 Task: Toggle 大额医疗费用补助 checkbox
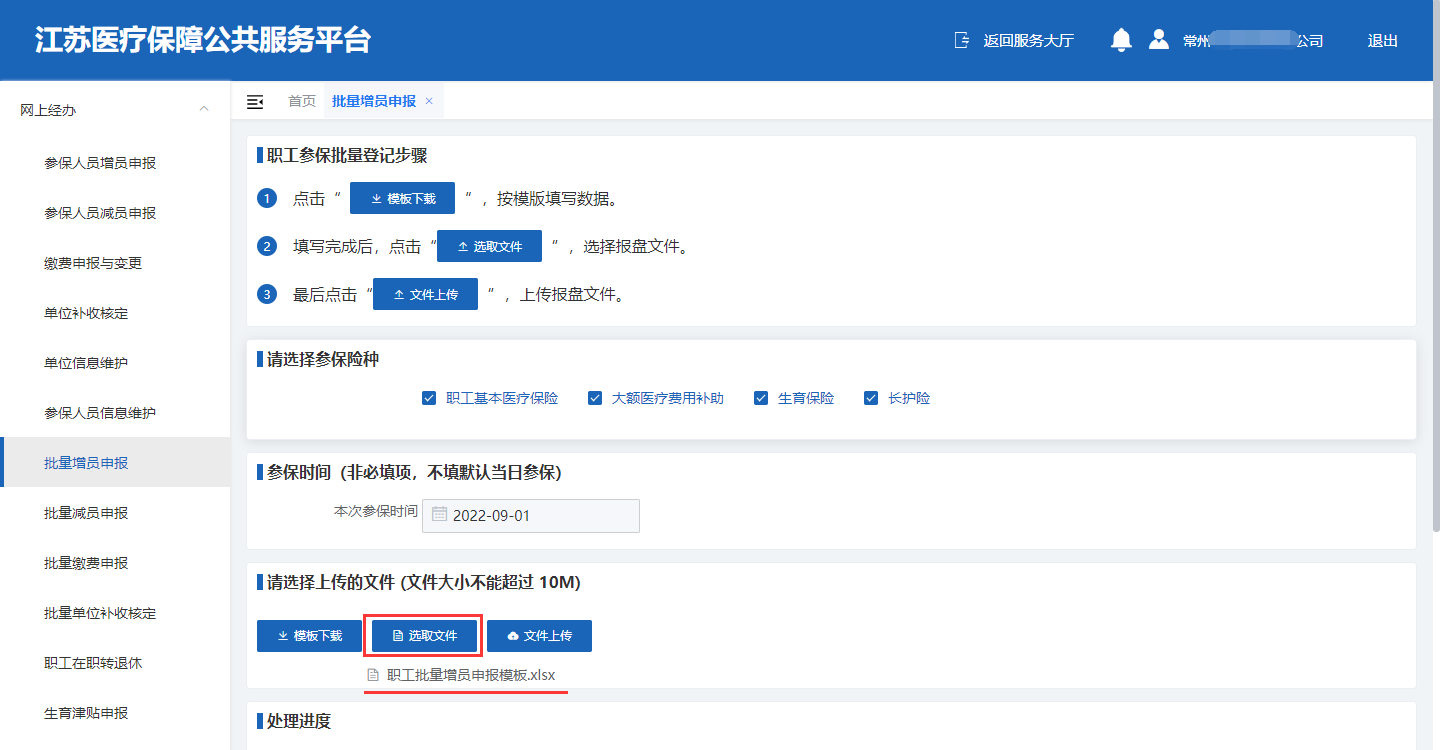595,398
